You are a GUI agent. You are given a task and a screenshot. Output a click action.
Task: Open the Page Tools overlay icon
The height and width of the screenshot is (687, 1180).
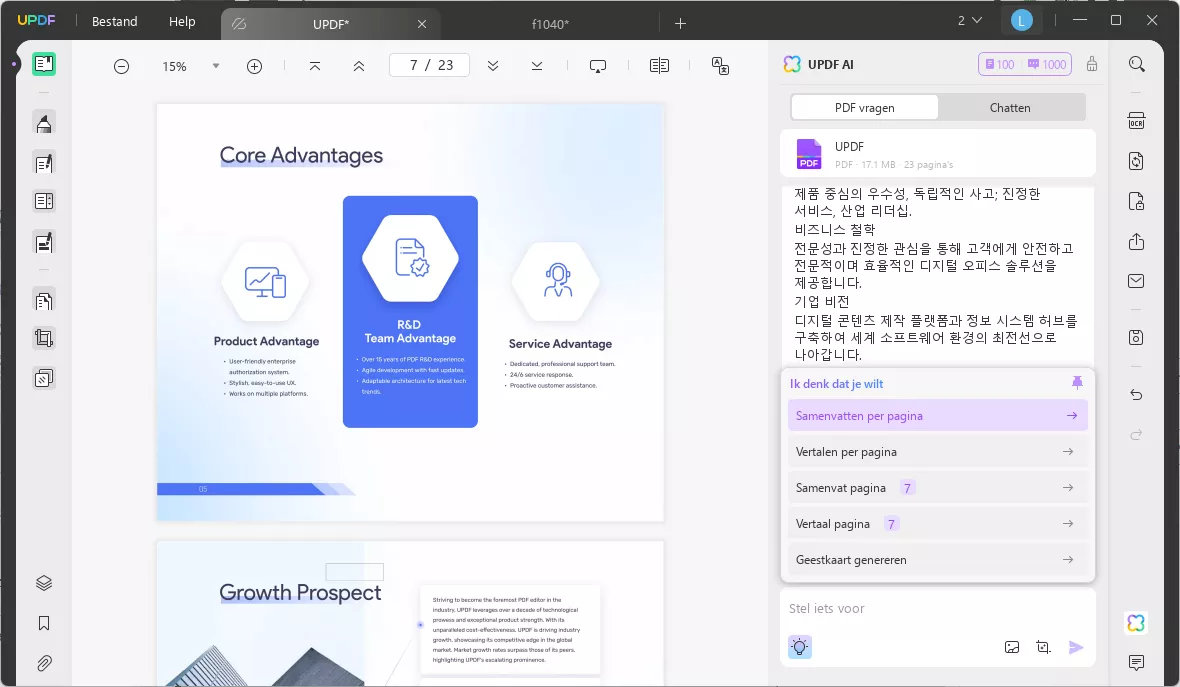tap(44, 378)
